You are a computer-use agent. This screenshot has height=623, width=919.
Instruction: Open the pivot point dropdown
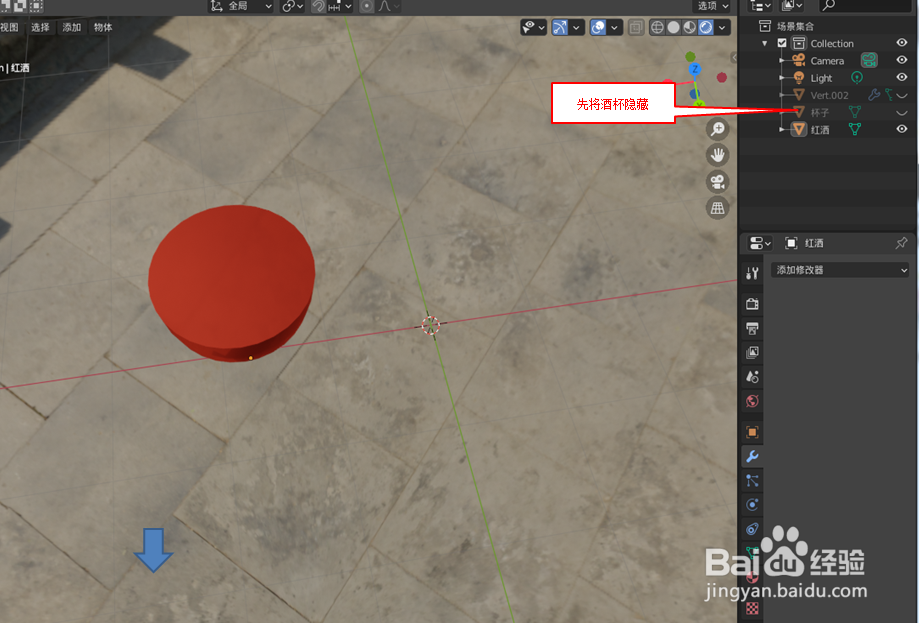(x=292, y=6)
